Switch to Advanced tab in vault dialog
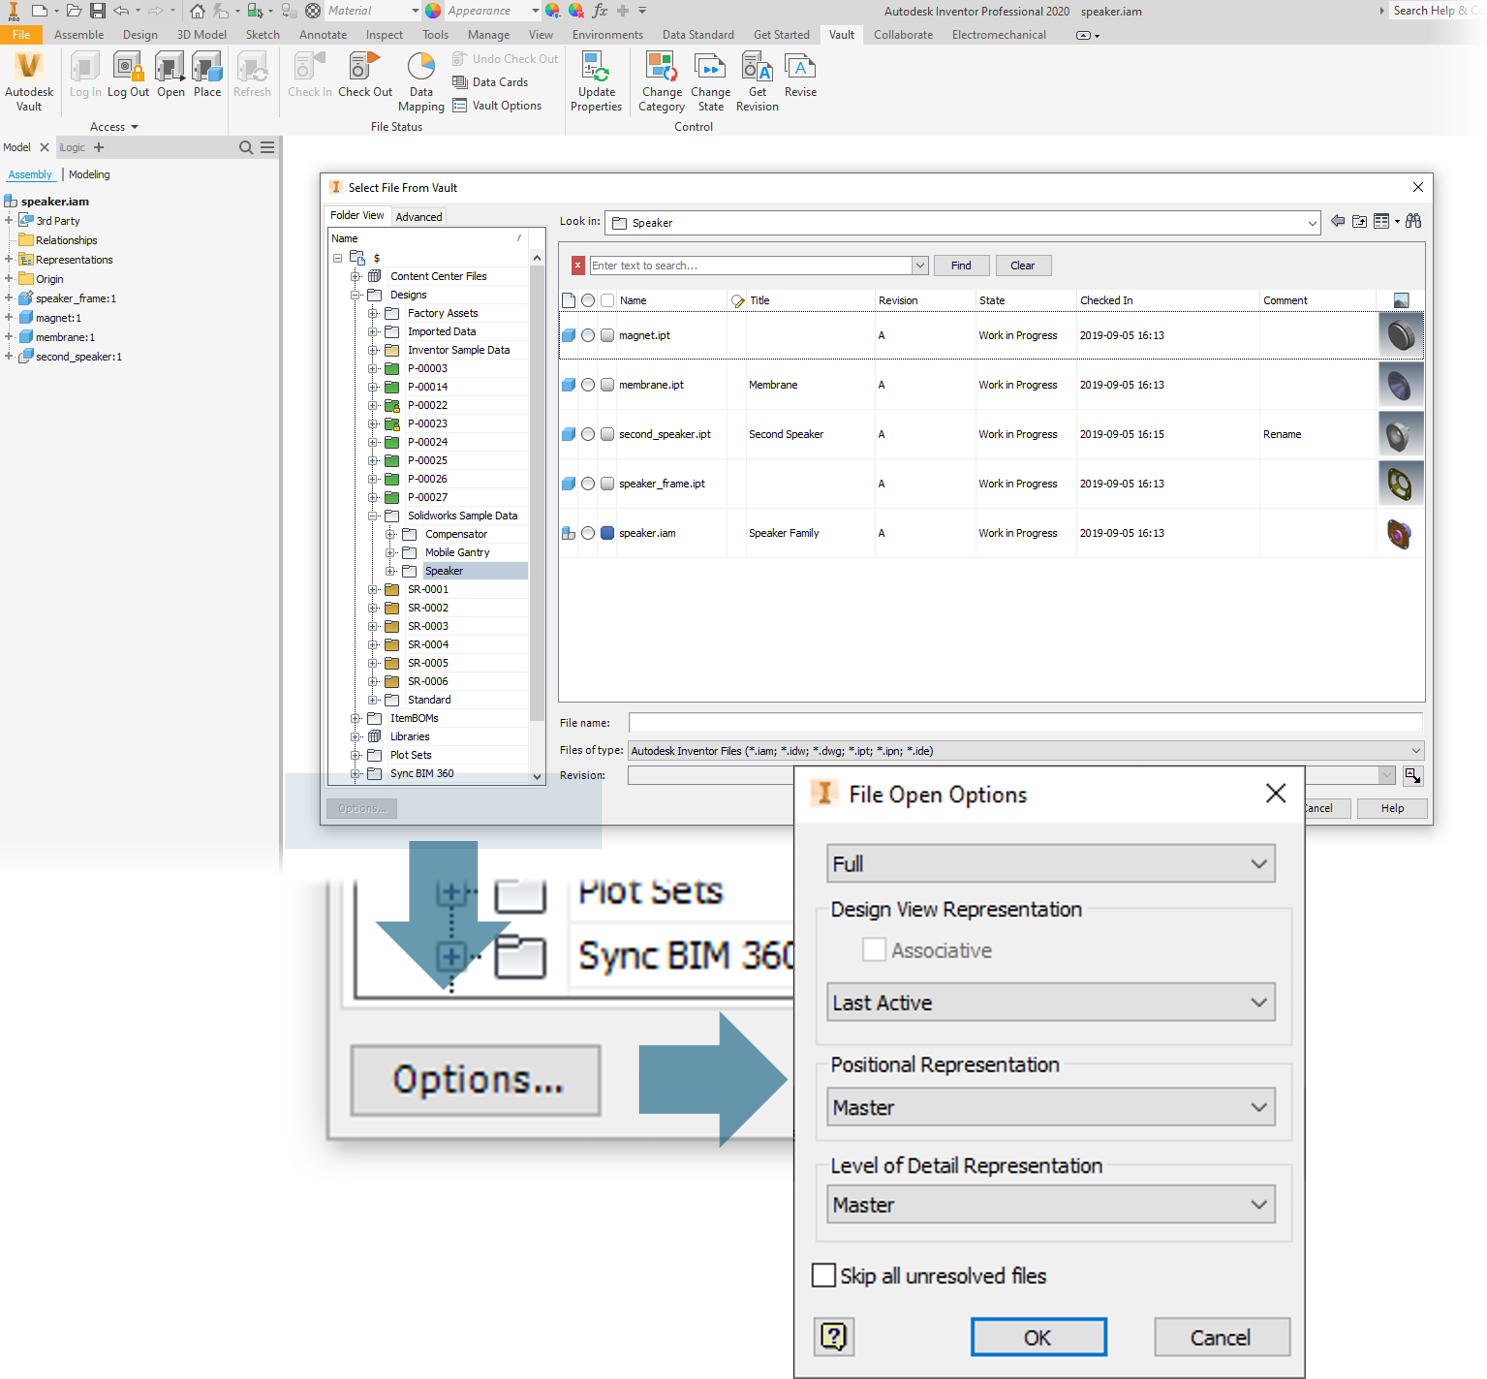The image size is (1487, 1379). click(x=418, y=216)
